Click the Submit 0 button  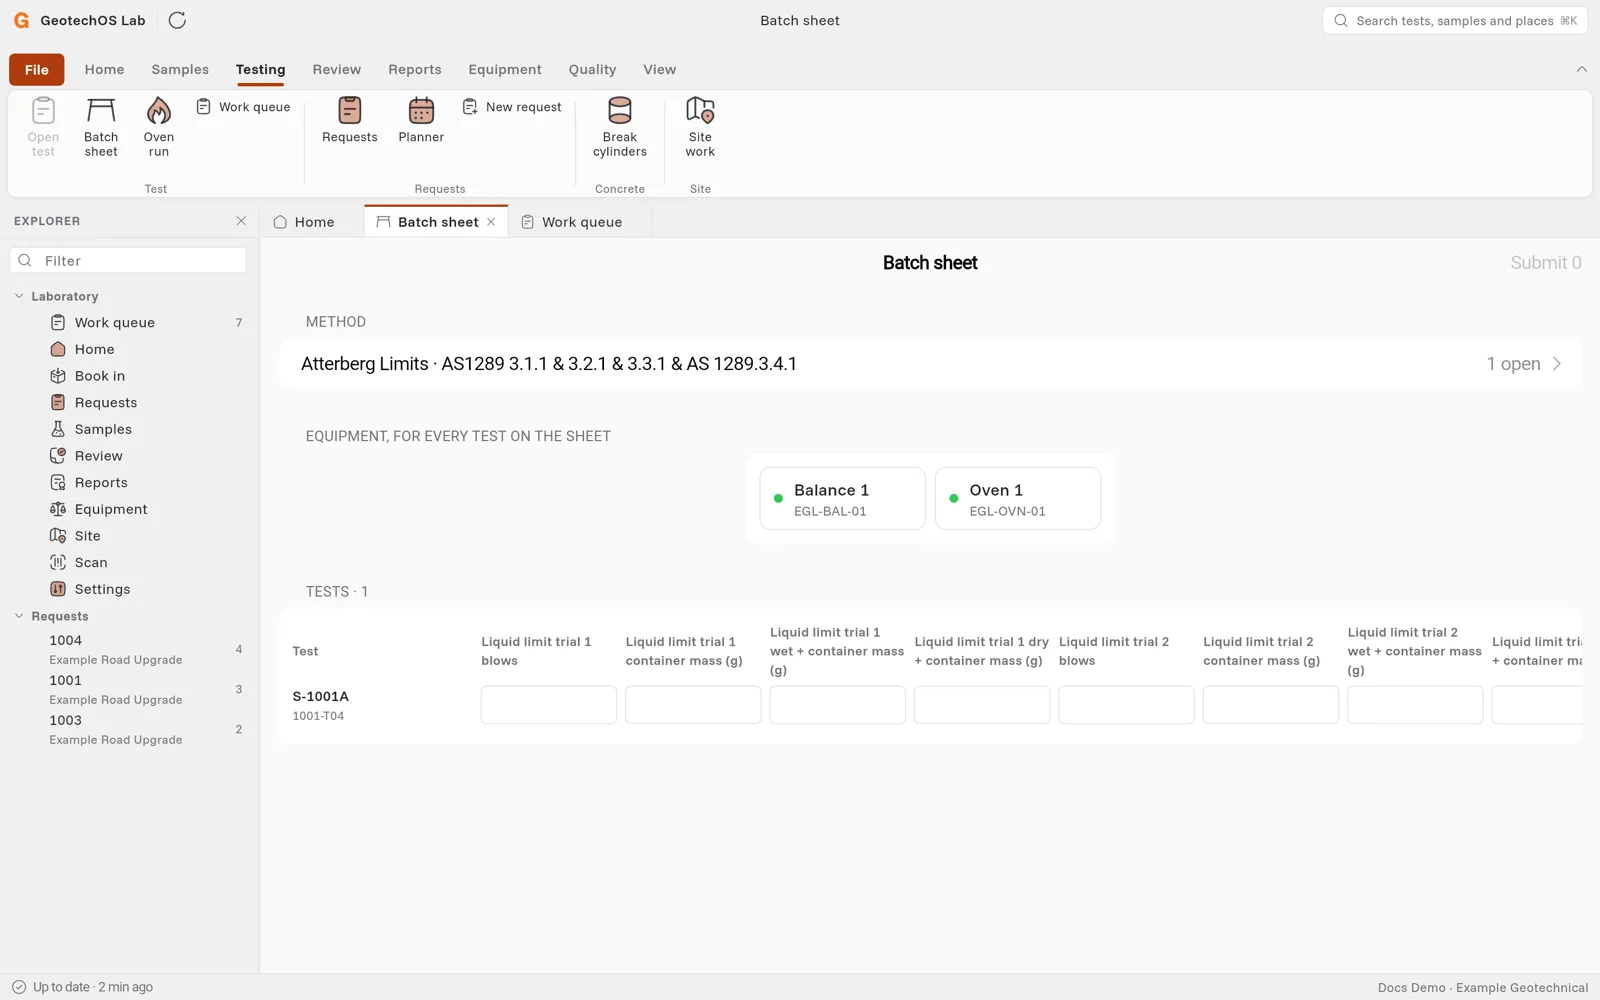point(1545,263)
